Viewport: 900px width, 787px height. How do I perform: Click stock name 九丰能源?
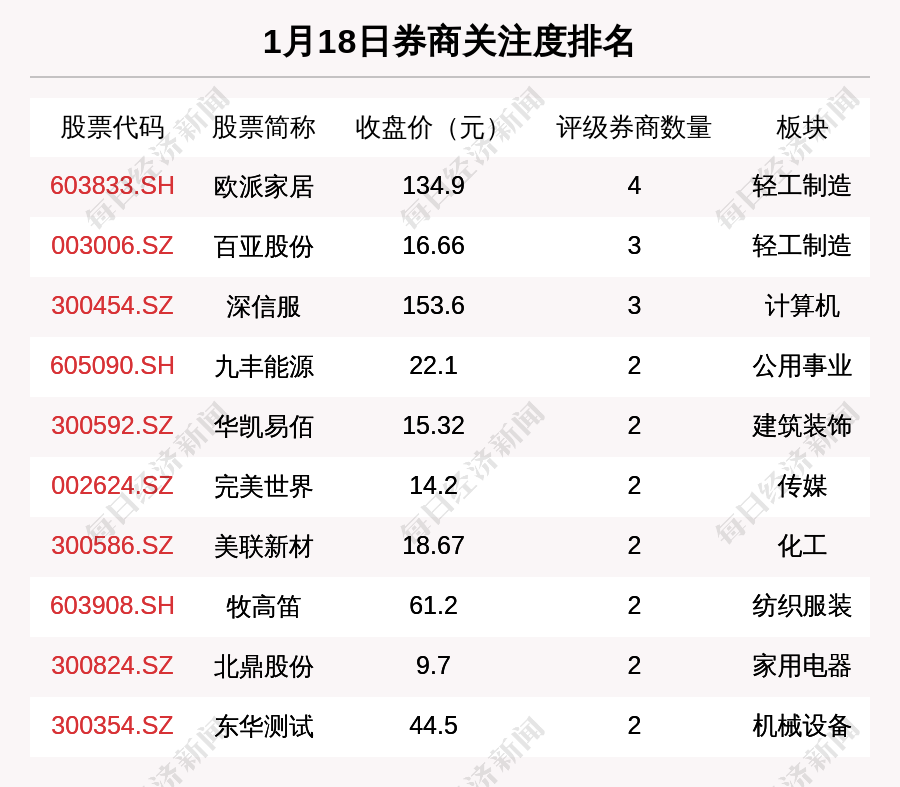263,367
